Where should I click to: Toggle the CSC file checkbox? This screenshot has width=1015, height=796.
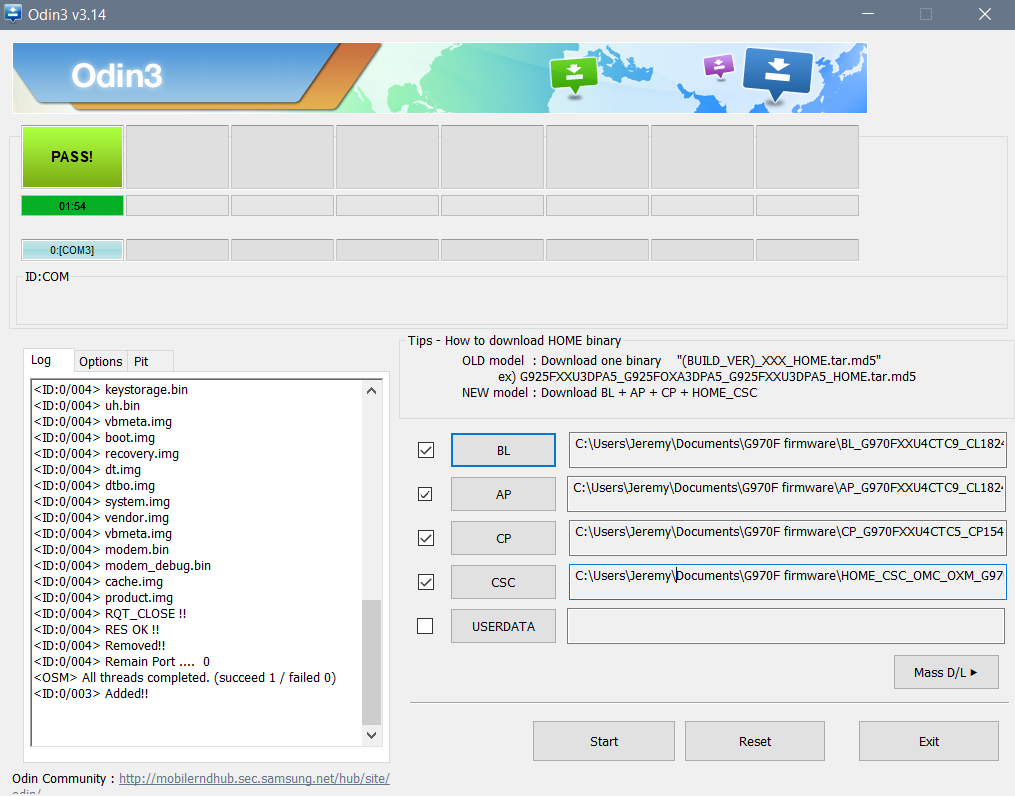click(x=426, y=582)
